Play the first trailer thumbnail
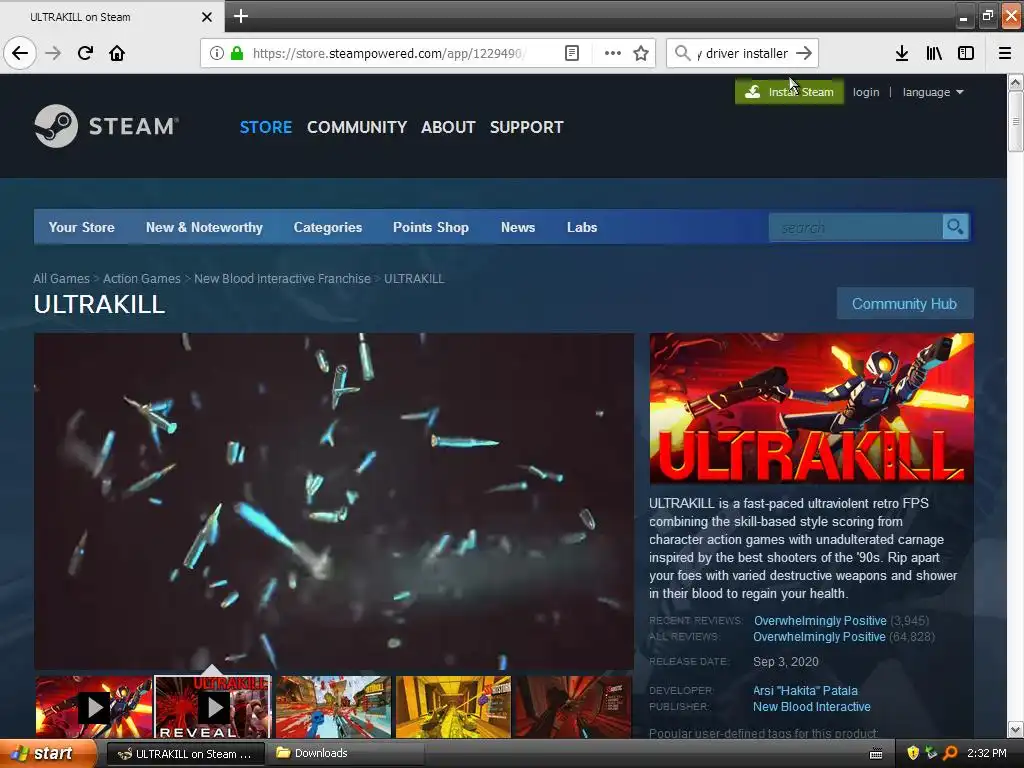The width and height of the screenshot is (1024, 768). tap(94, 707)
